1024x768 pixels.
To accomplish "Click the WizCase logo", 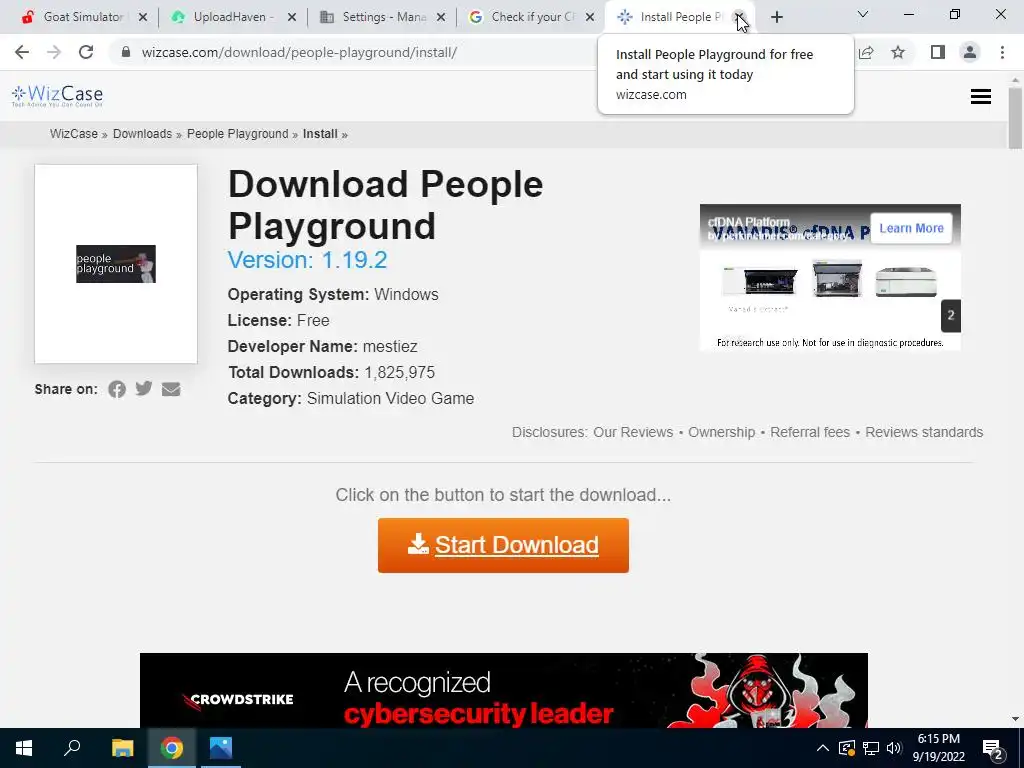I will point(57,96).
